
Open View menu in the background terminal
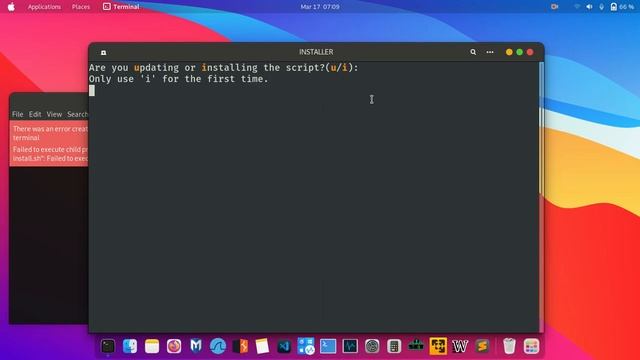coord(54,114)
